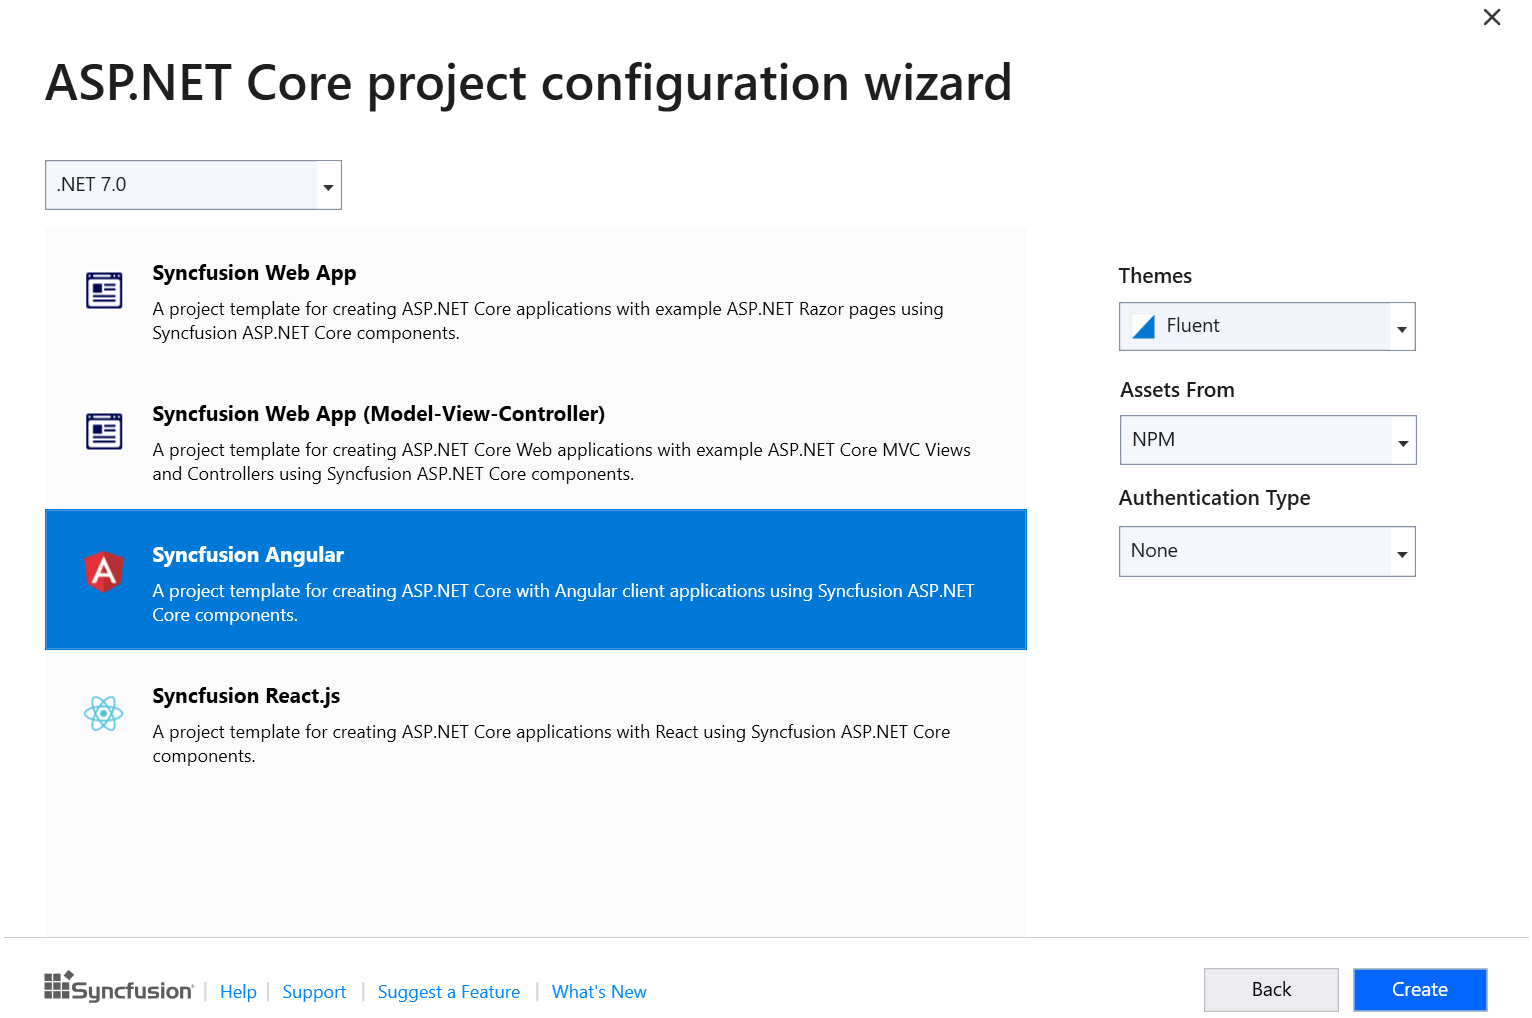Viewport: 1532px width, 1018px height.
Task: Click the Create button
Action: click(1420, 990)
